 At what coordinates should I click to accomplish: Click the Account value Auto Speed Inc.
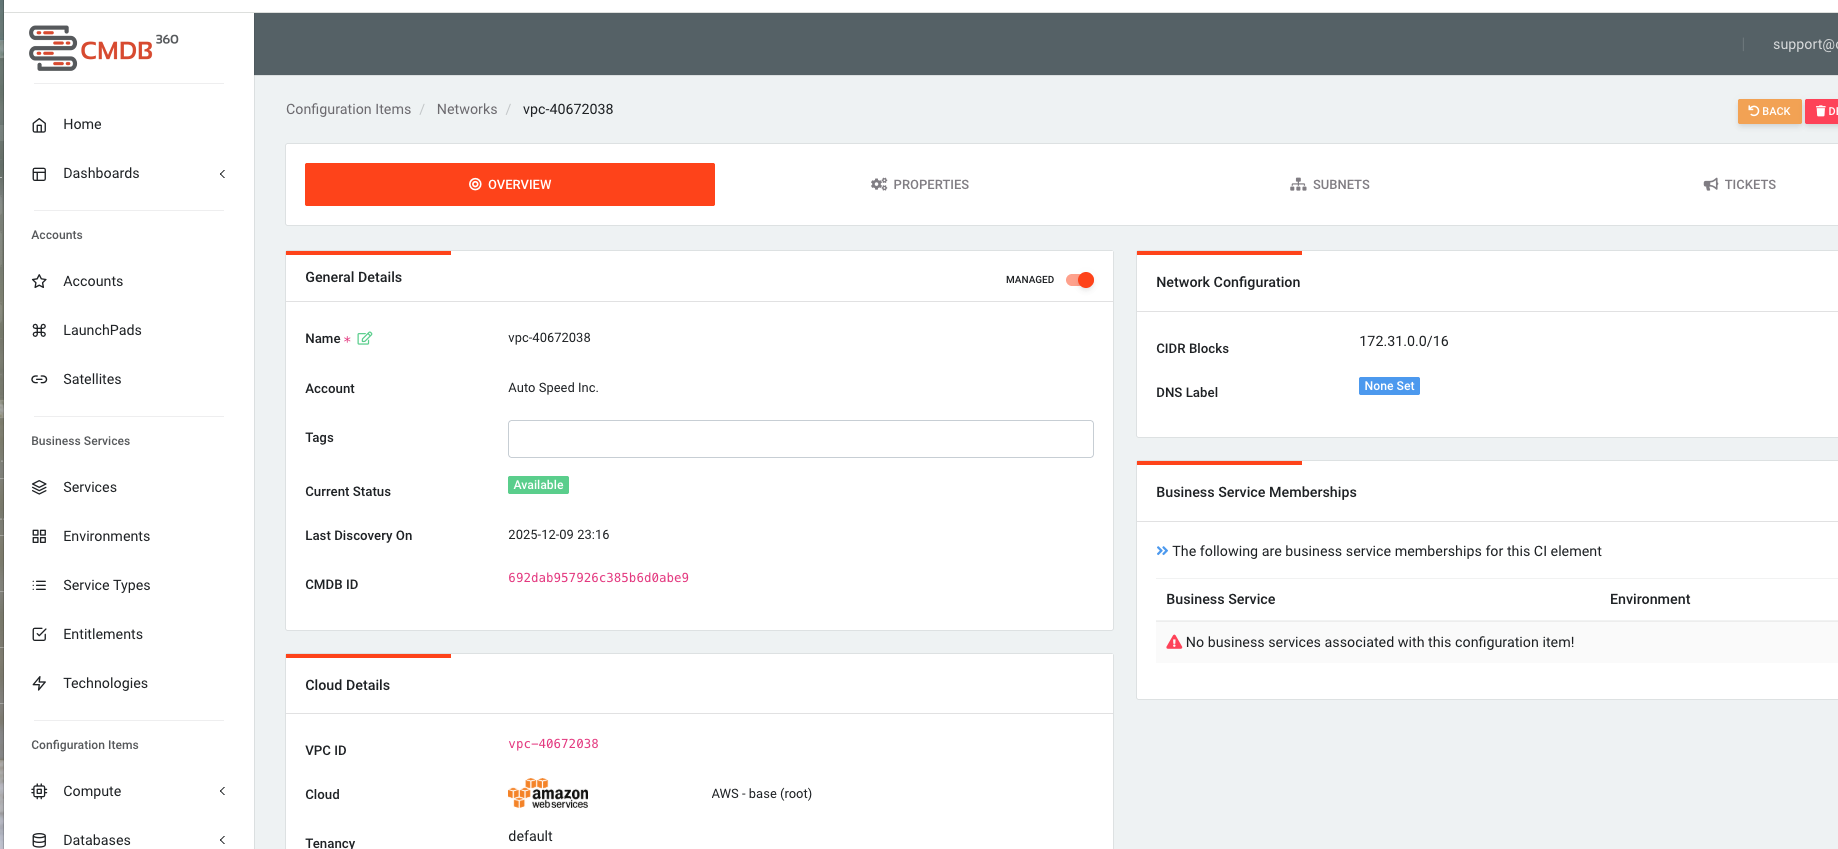coord(553,388)
